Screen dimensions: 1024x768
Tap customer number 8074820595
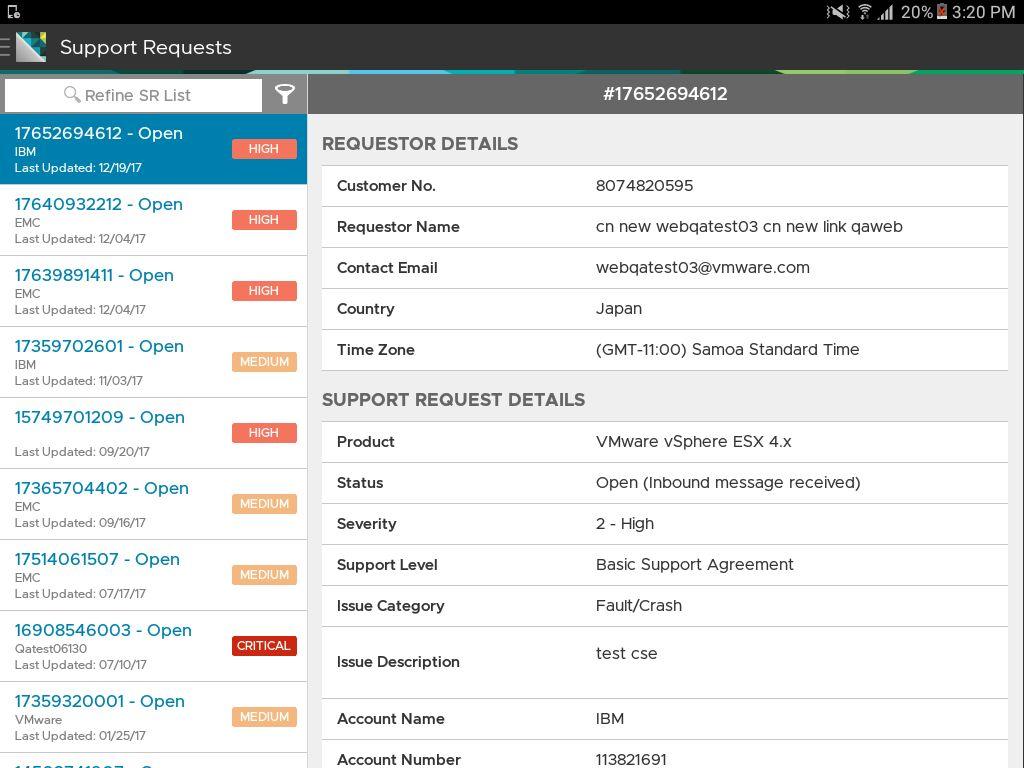point(645,186)
